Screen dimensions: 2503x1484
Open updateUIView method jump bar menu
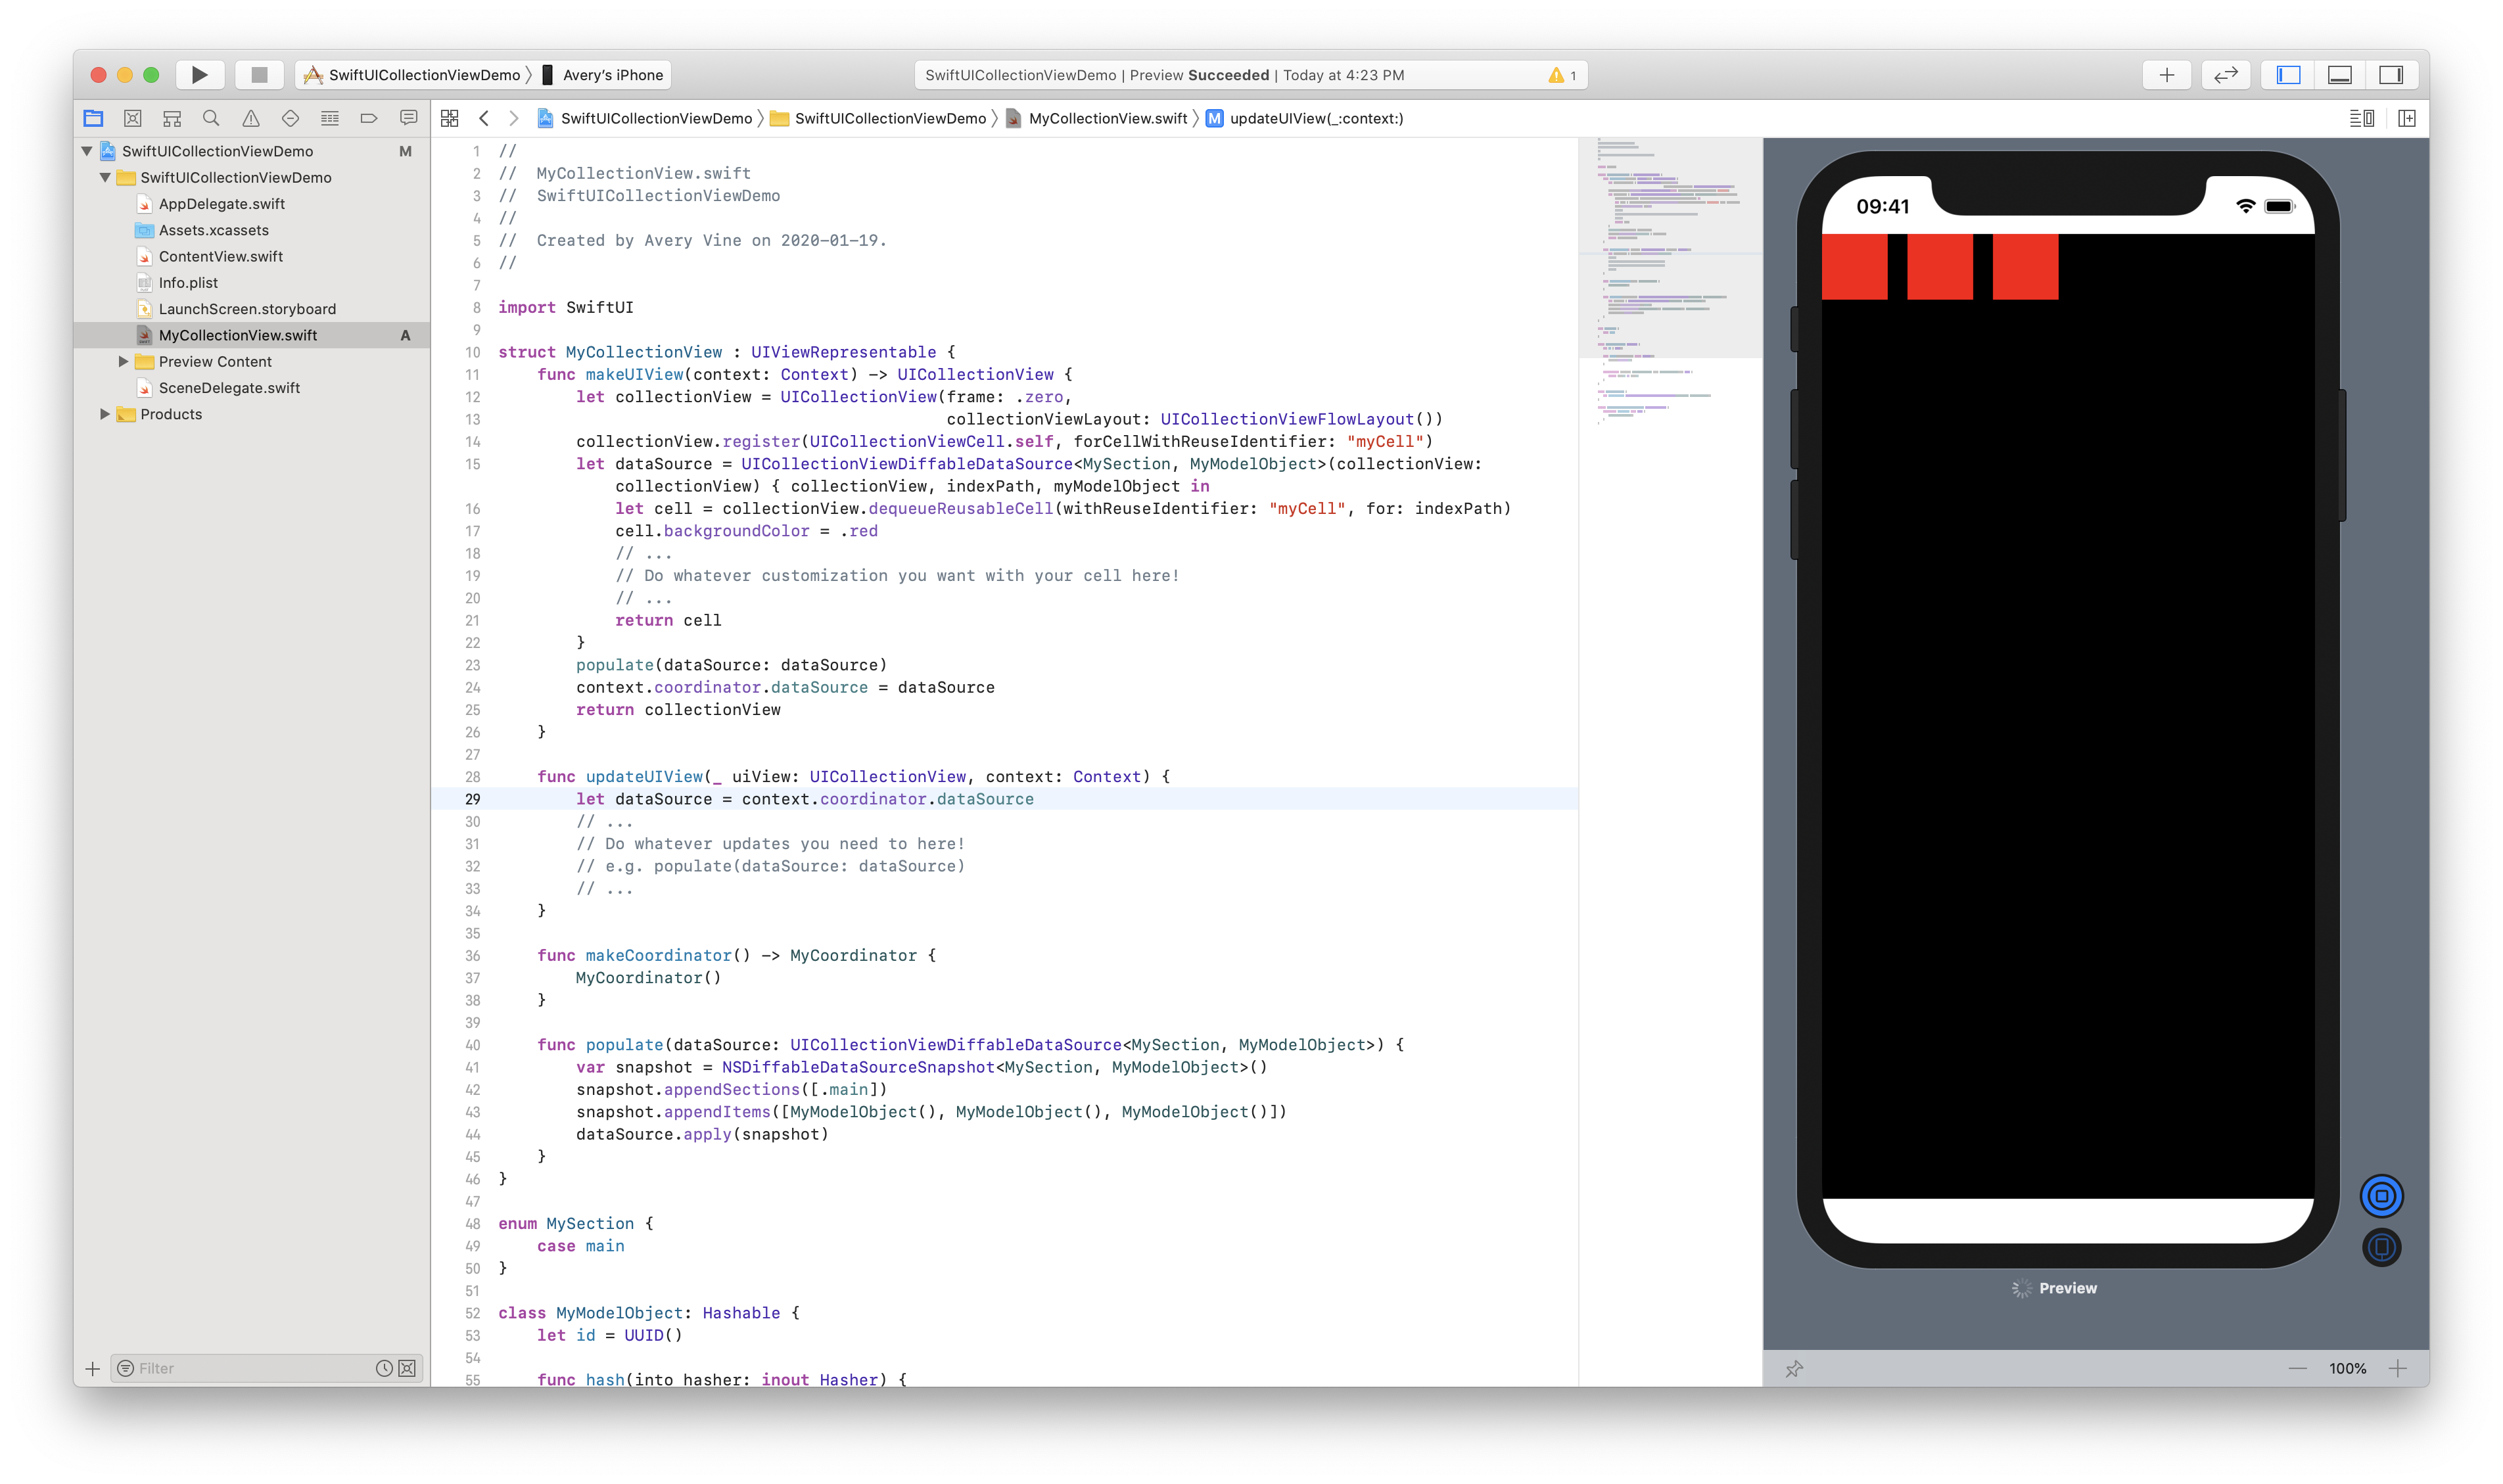tap(1304, 118)
